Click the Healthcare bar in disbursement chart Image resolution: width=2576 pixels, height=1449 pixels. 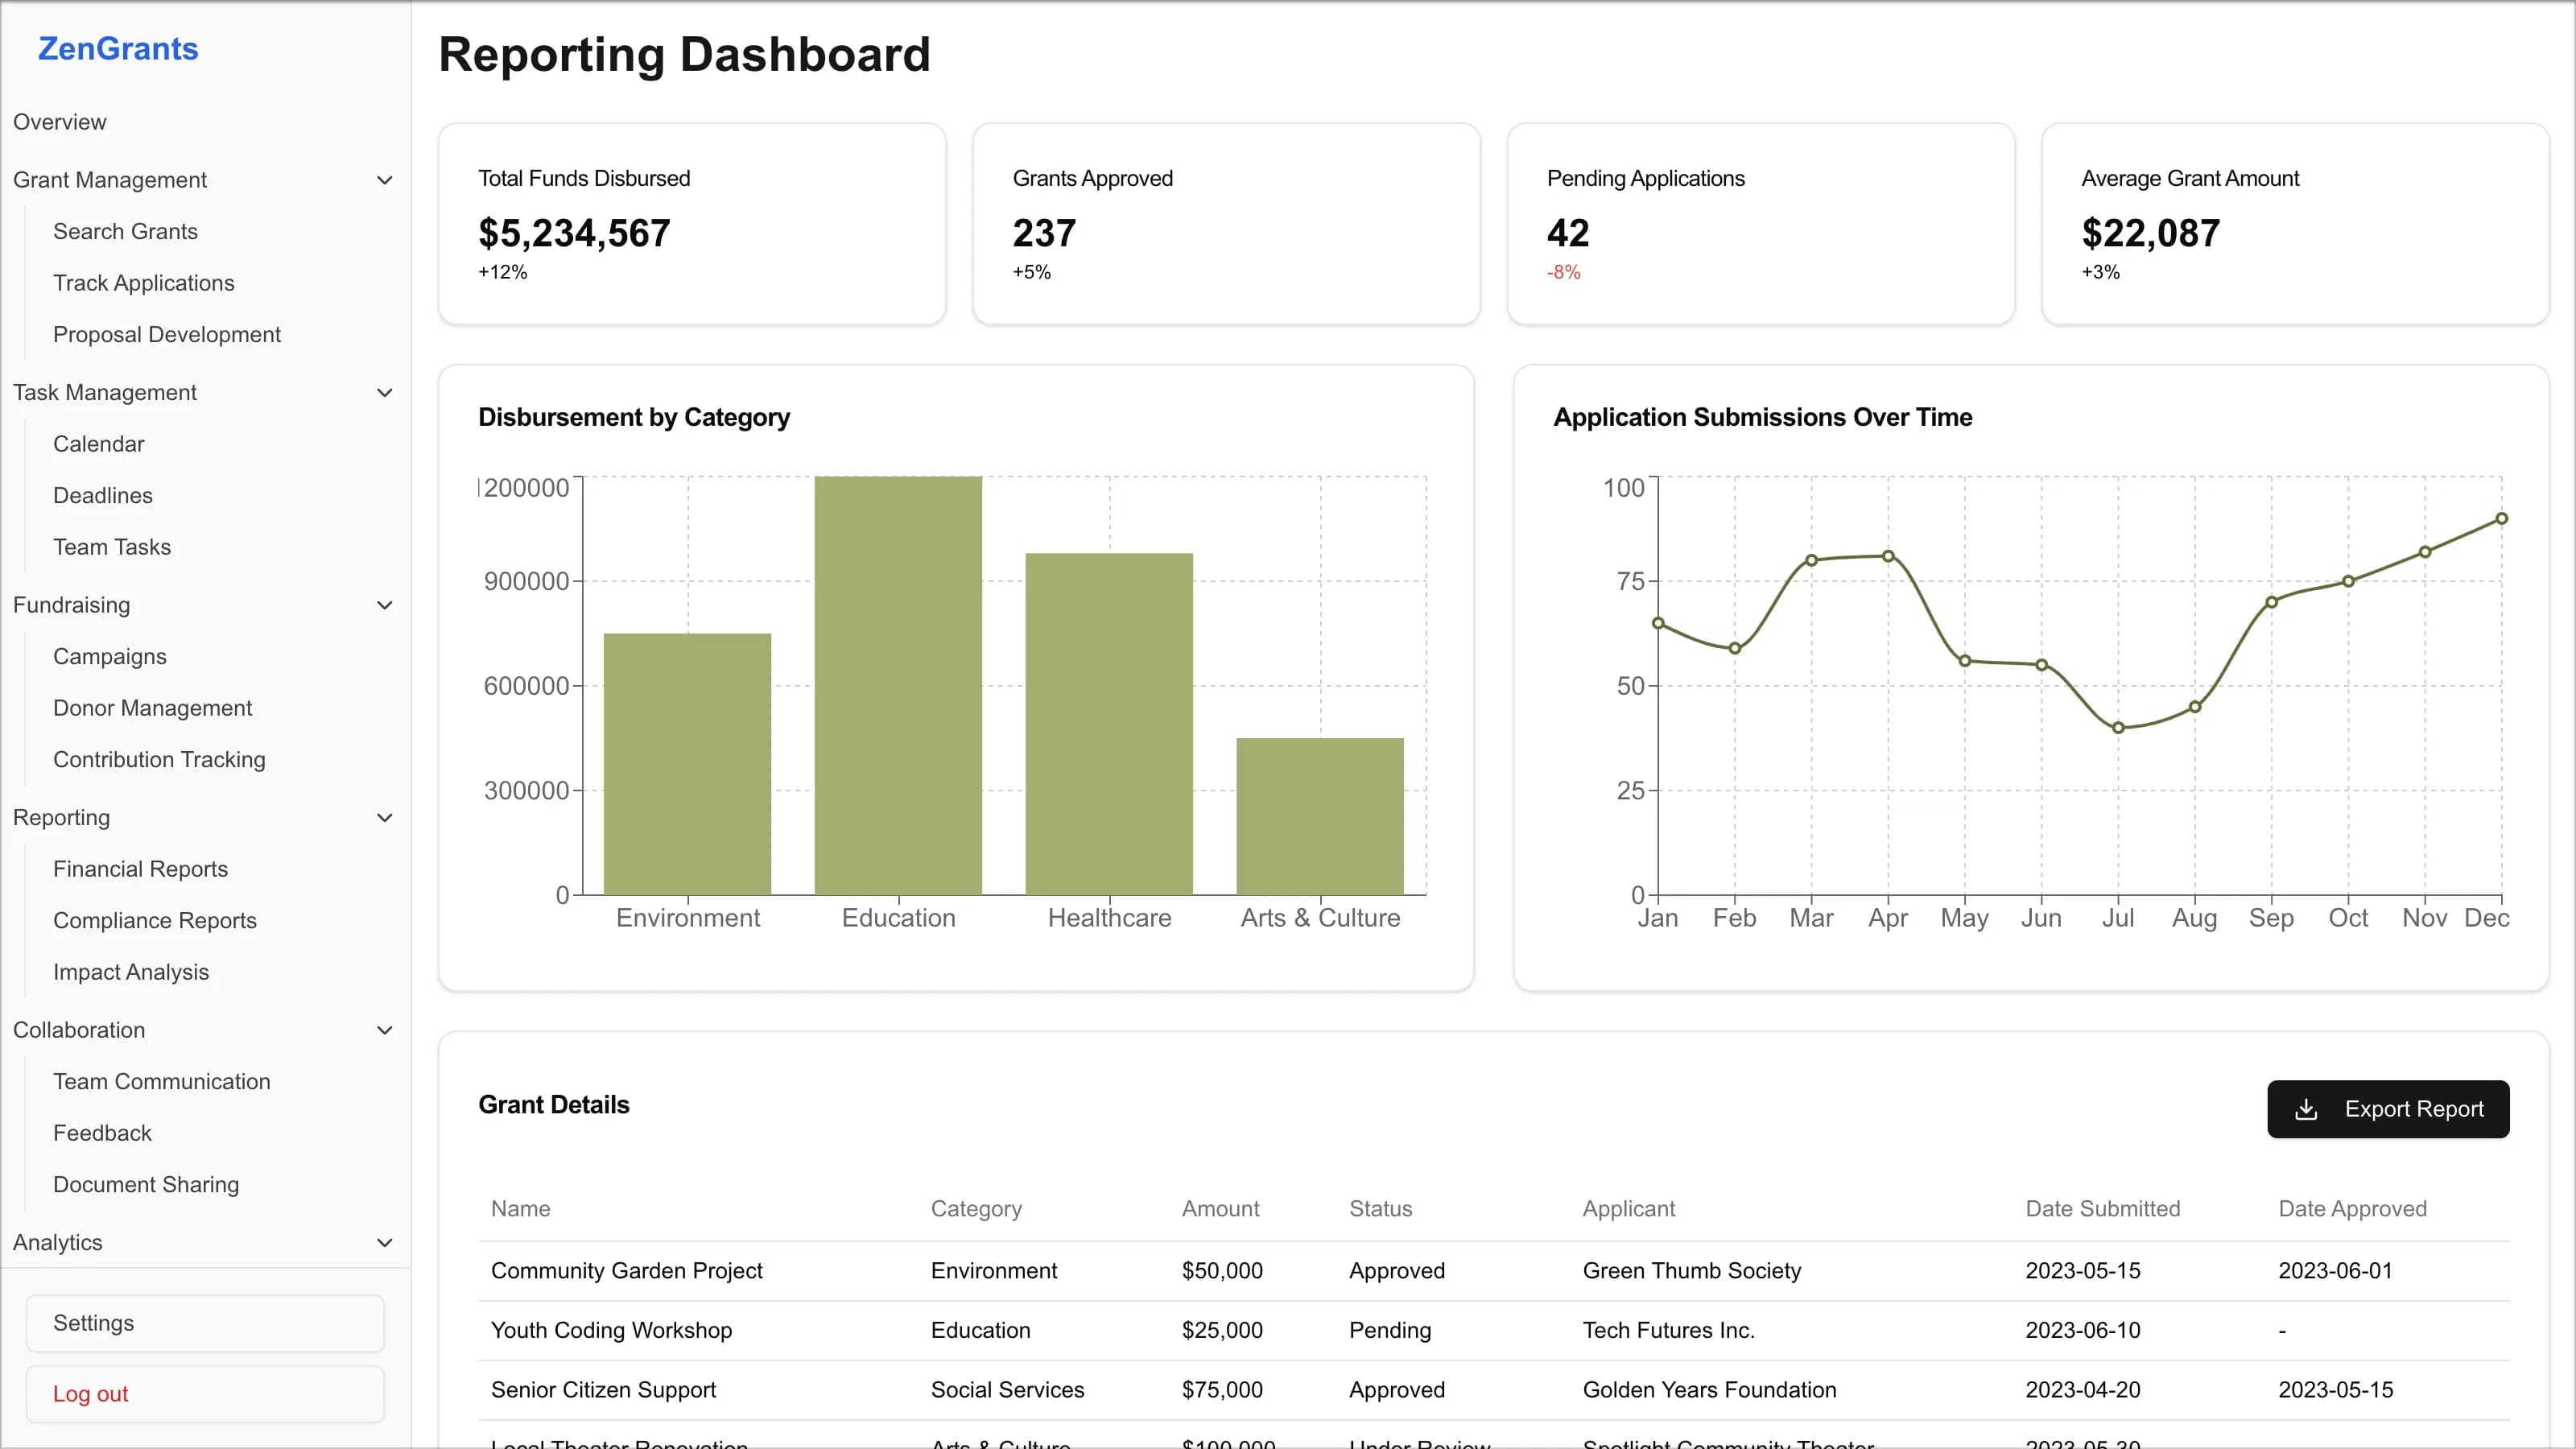tap(1109, 724)
